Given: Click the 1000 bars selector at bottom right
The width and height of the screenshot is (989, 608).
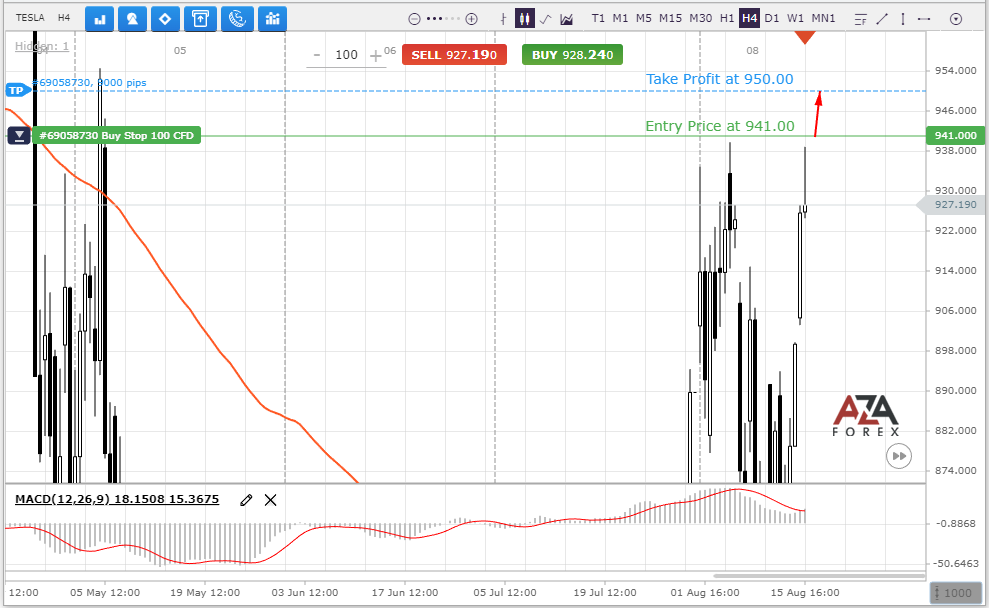Looking at the screenshot, I should (956, 593).
